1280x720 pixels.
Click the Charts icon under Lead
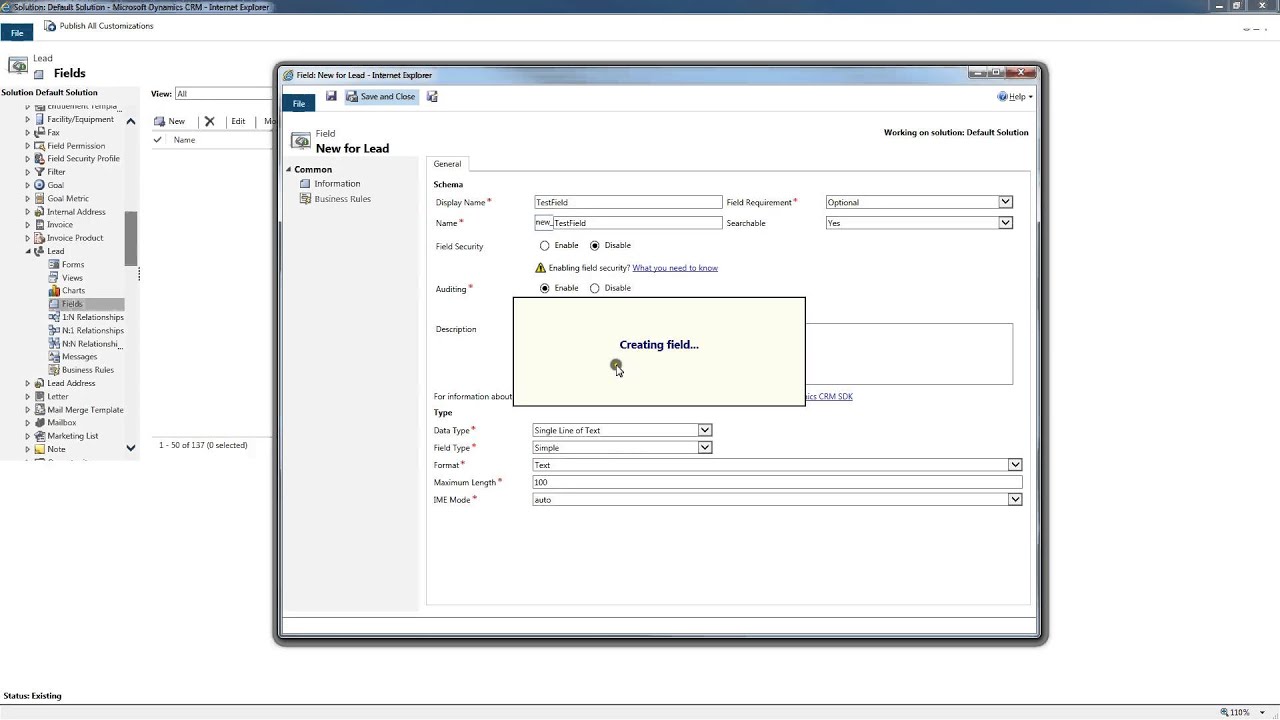(54, 291)
